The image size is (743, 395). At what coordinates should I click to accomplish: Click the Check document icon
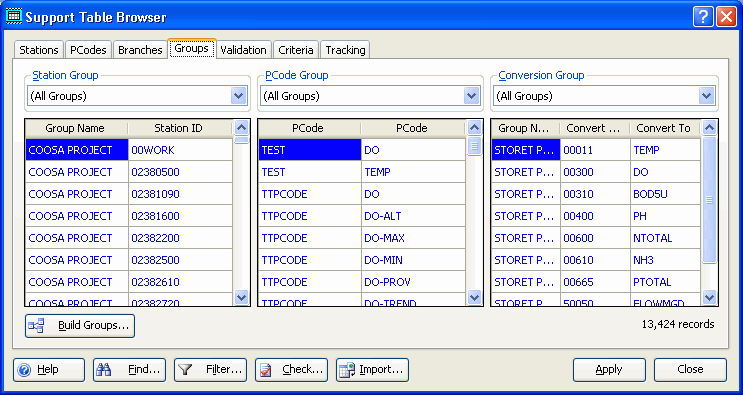point(266,370)
